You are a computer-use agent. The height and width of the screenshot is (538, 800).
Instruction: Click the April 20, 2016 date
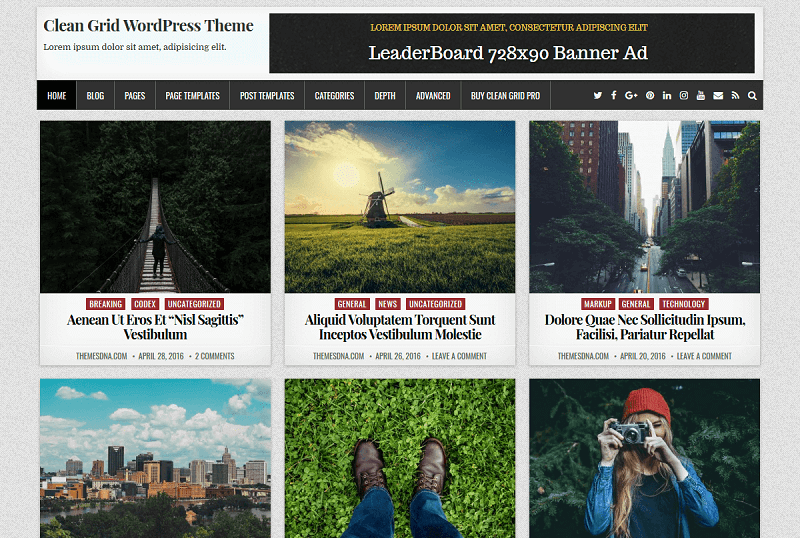point(643,356)
